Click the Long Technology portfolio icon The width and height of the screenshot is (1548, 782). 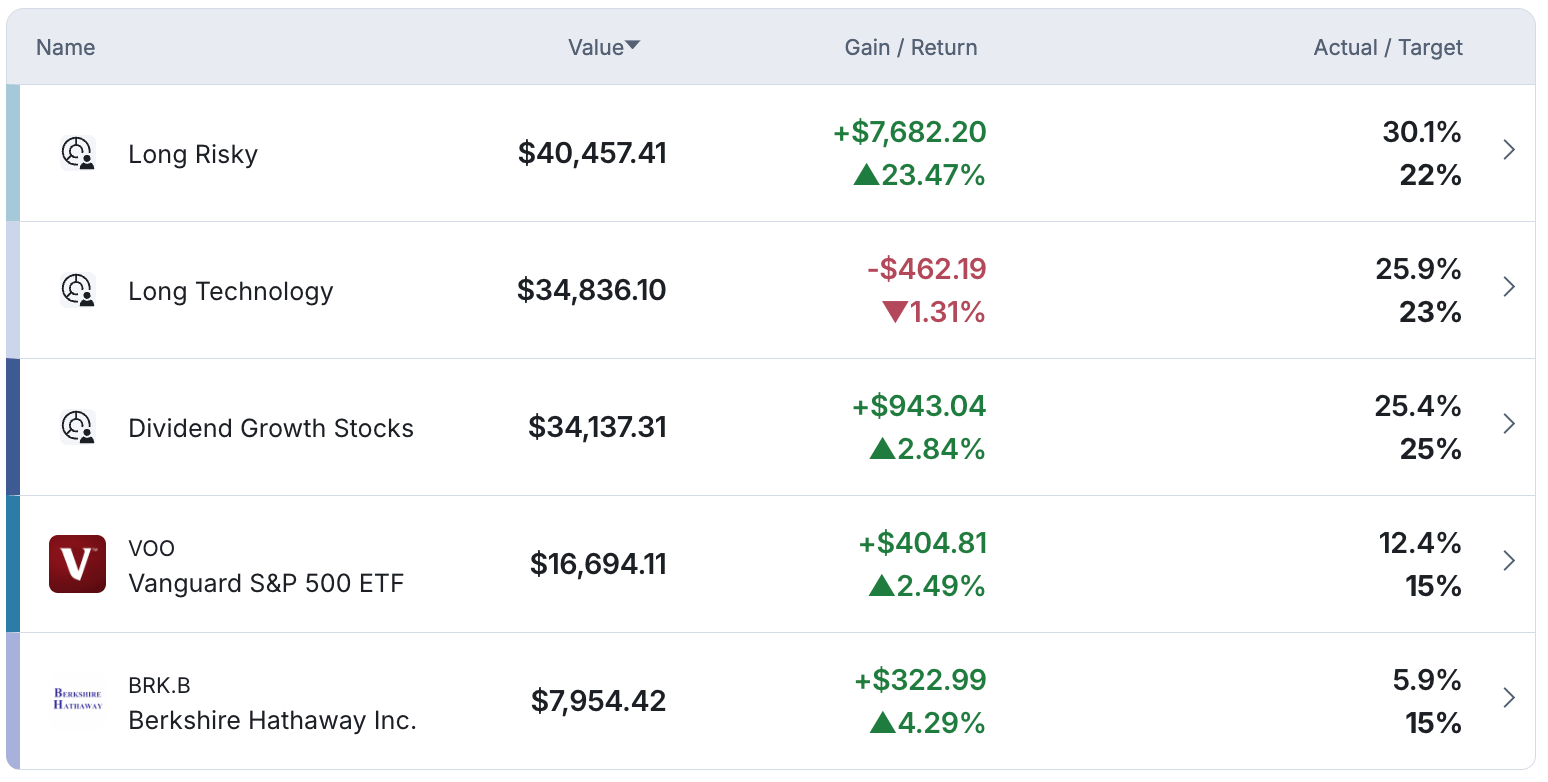tap(77, 290)
